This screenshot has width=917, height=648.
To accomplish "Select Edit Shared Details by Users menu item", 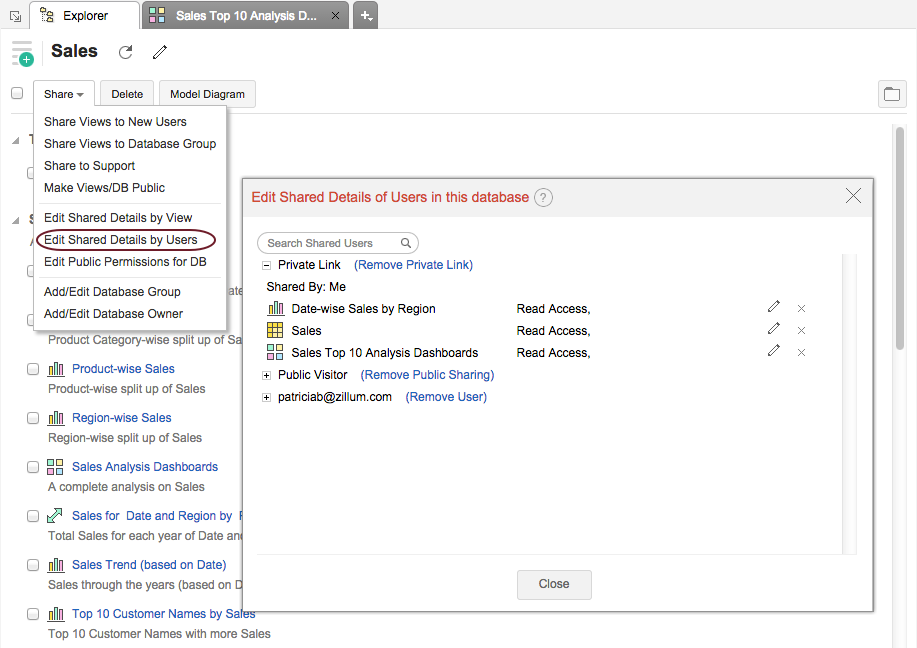I will (x=121, y=240).
